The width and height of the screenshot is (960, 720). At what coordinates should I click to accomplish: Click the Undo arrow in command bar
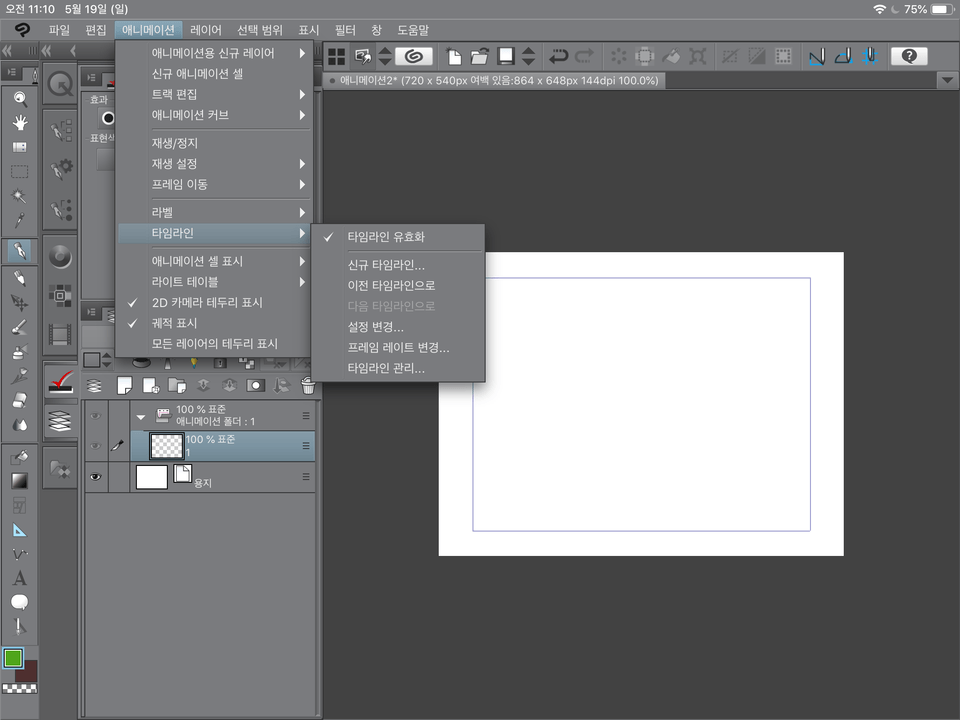(559, 57)
